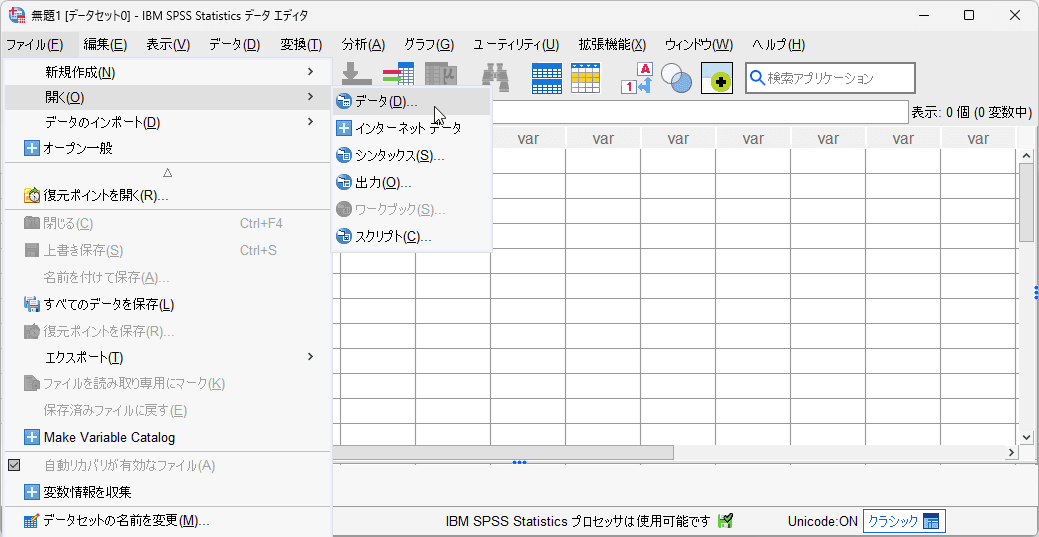
Task: Click the table icon beside クラシック
Action: click(932, 521)
